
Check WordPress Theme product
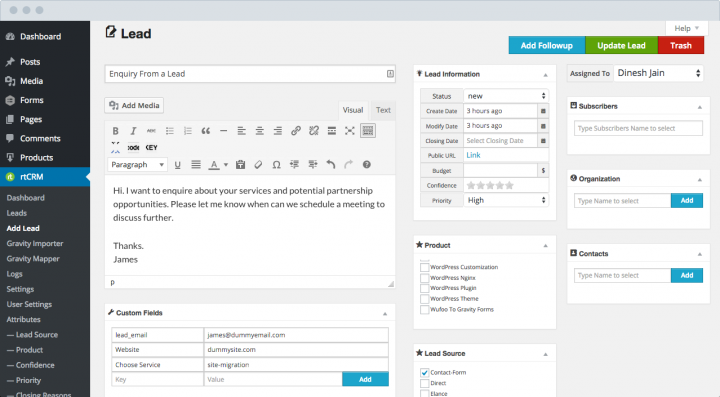(x=424, y=299)
